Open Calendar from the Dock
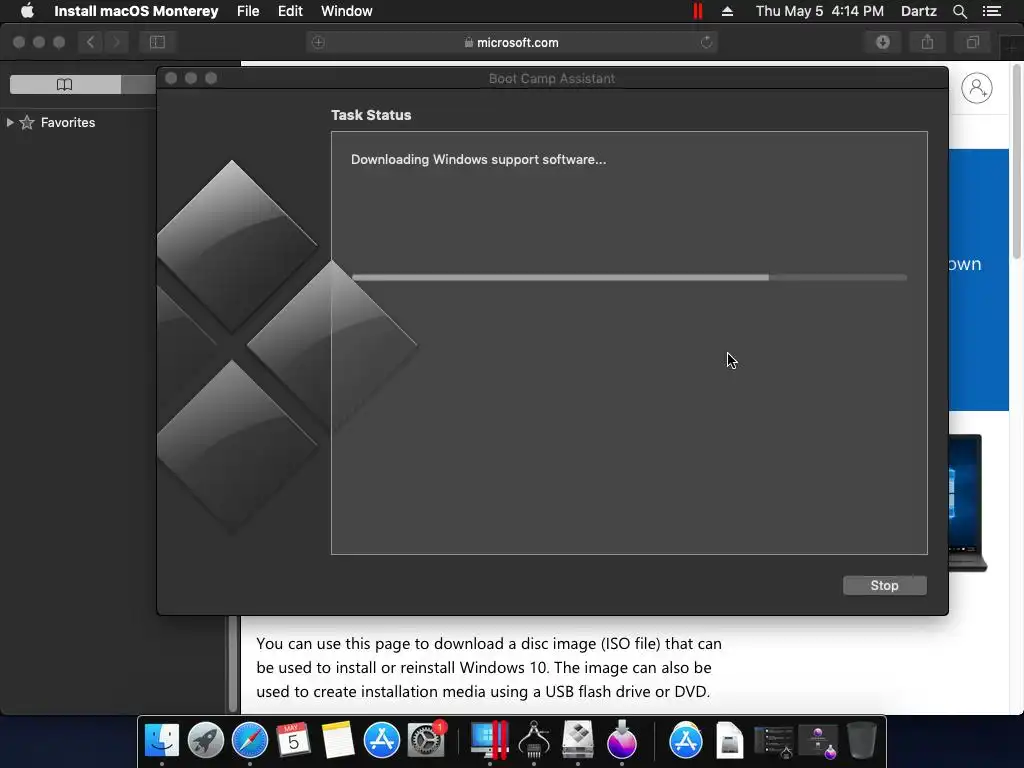 tap(293, 741)
